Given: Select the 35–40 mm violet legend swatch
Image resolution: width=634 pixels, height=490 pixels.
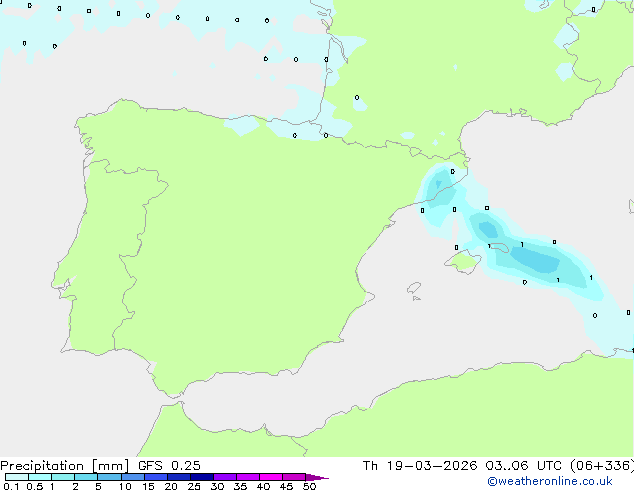Looking at the screenshot, I should (x=248, y=477).
